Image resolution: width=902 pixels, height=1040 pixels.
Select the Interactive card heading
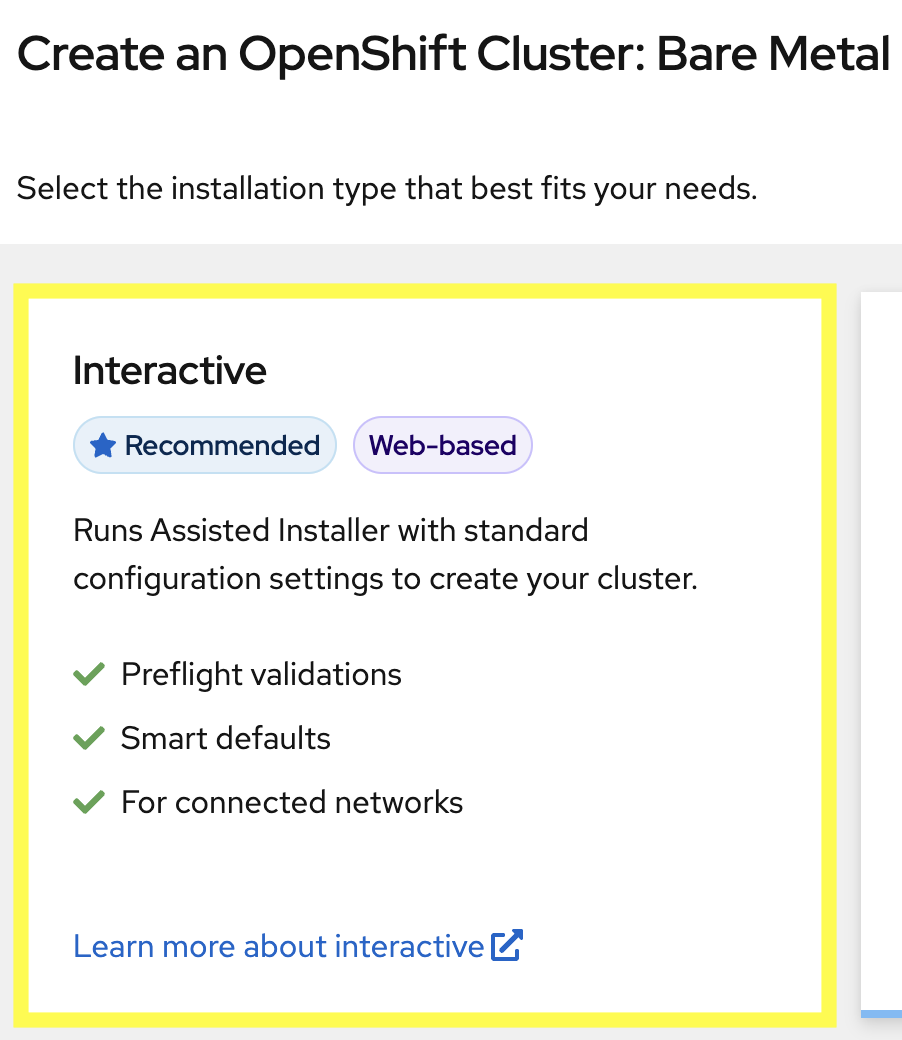[x=170, y=371]
